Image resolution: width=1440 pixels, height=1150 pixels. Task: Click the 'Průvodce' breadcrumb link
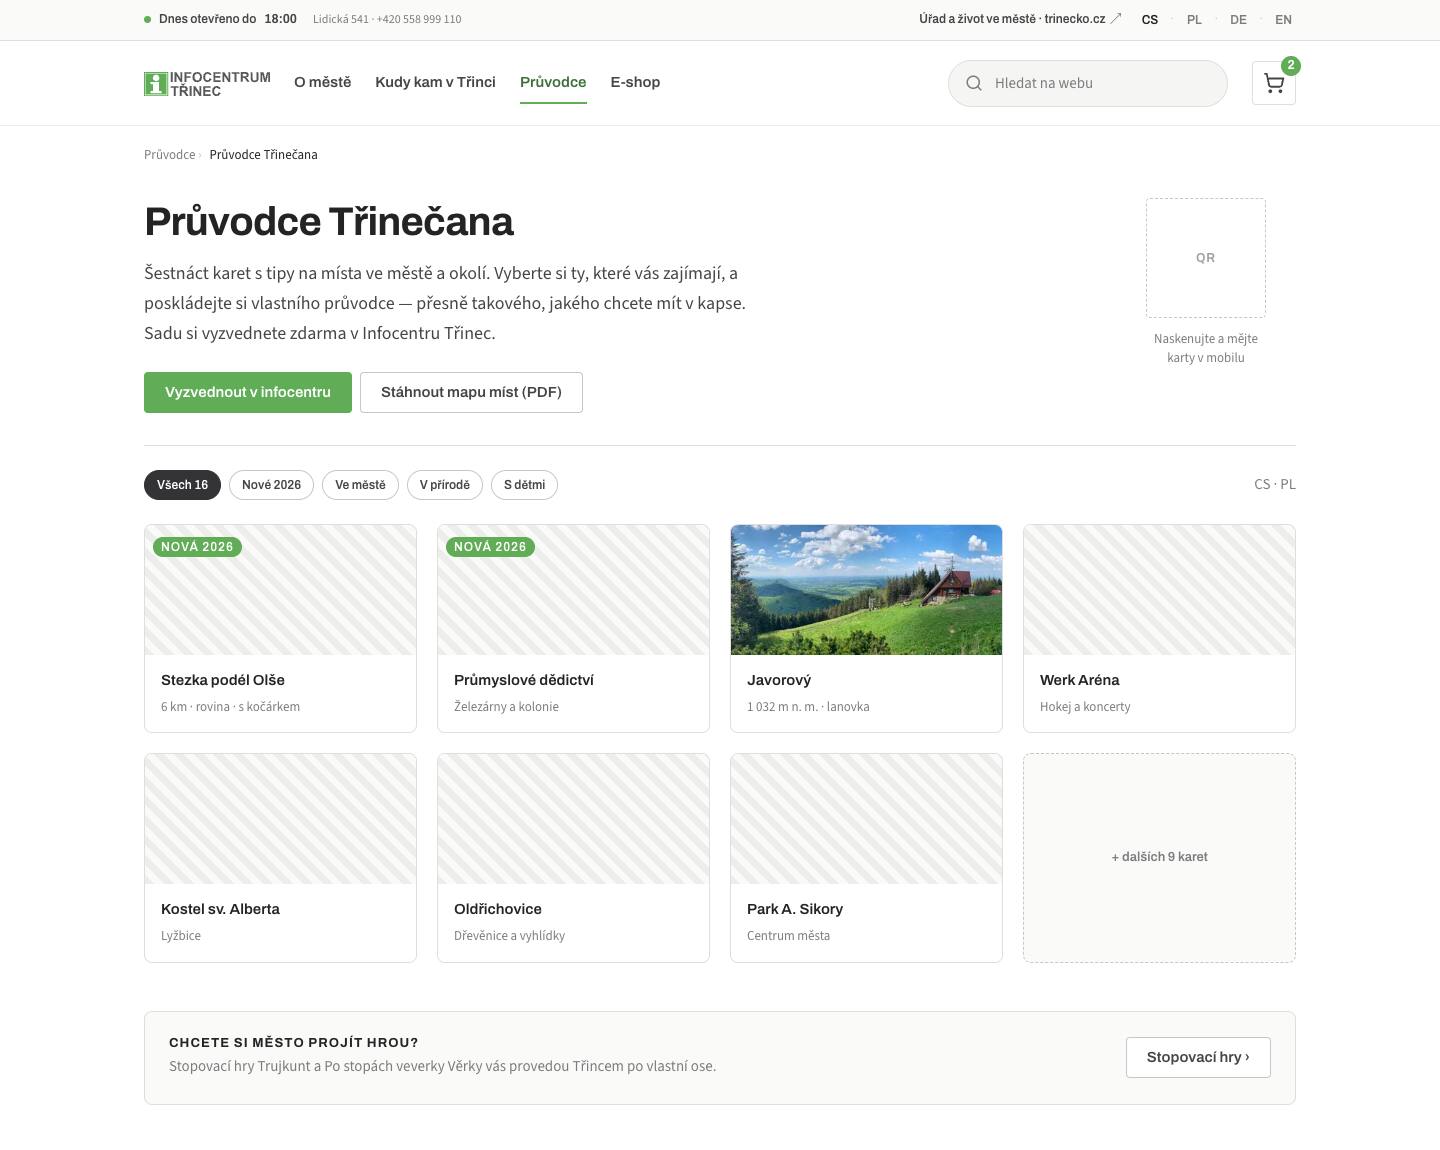click(169, 155)
